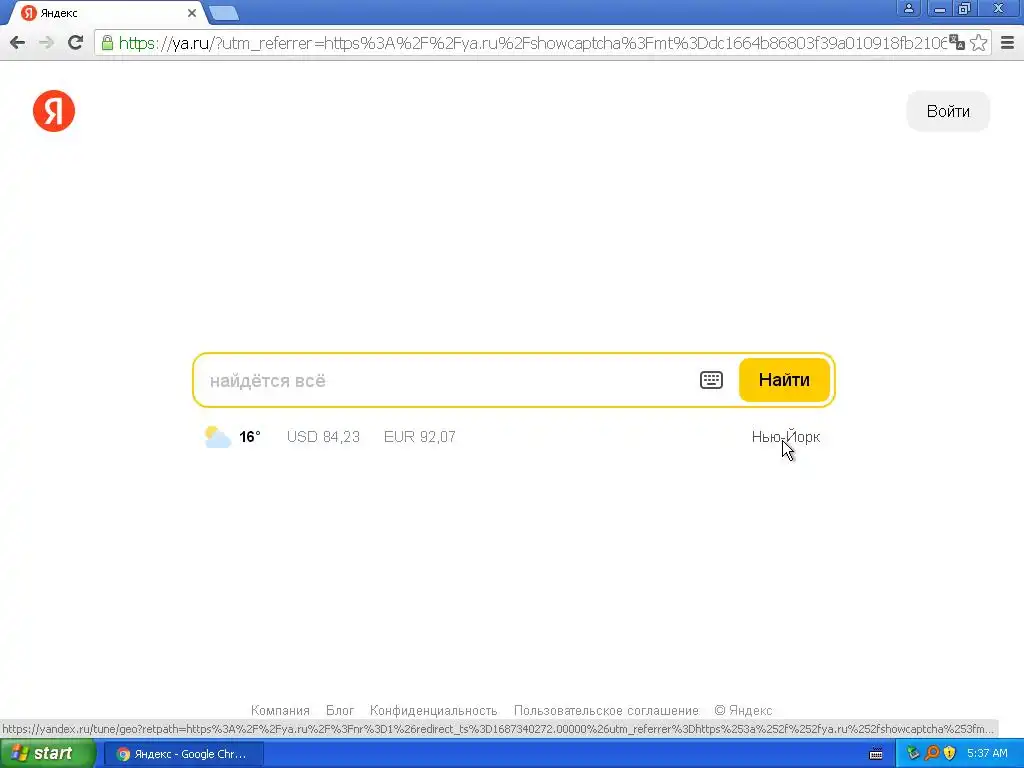Click the weather cloud icon
The image size is (1024, 768).
(217, 437)
